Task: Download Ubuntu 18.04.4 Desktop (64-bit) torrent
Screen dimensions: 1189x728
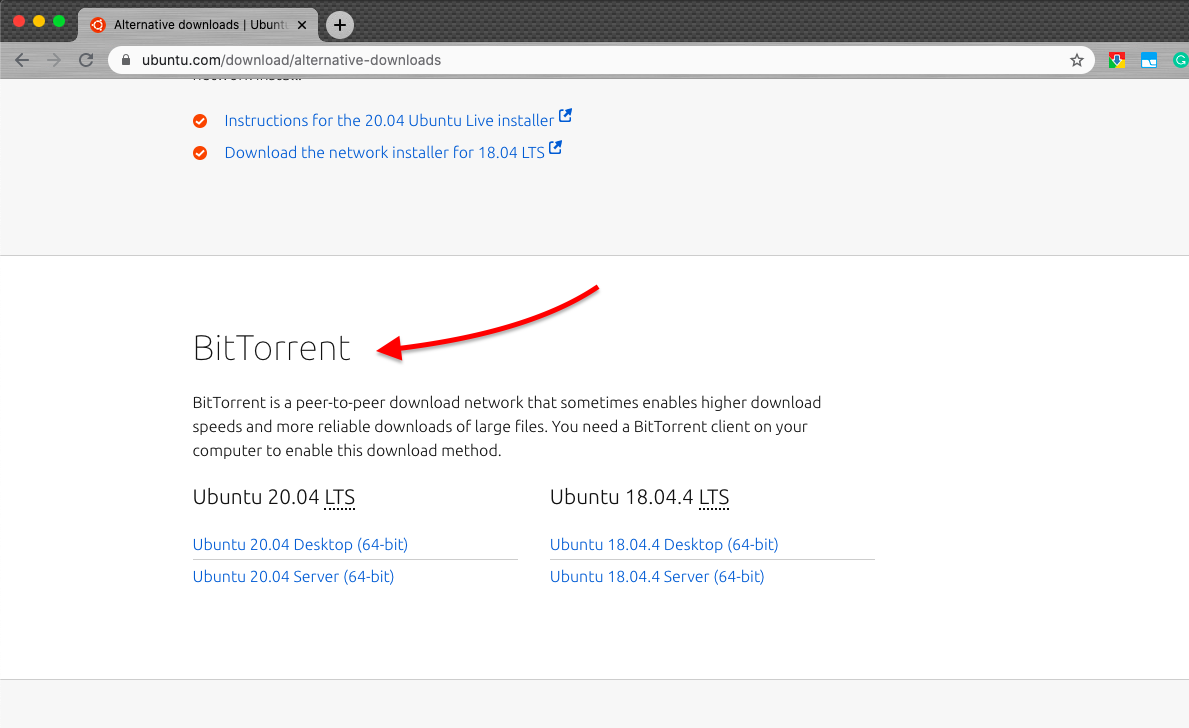Action: 664,544
